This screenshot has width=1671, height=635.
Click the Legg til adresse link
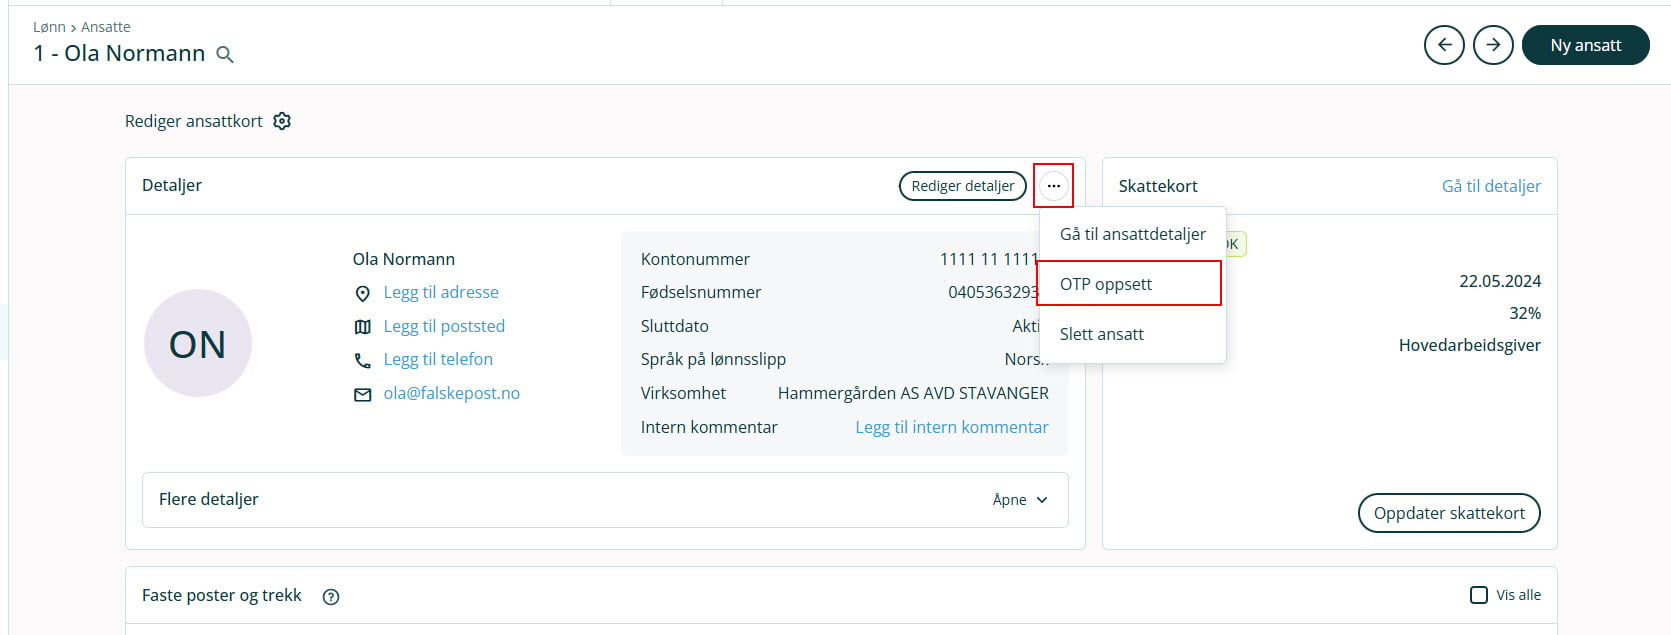click(441, 292)
